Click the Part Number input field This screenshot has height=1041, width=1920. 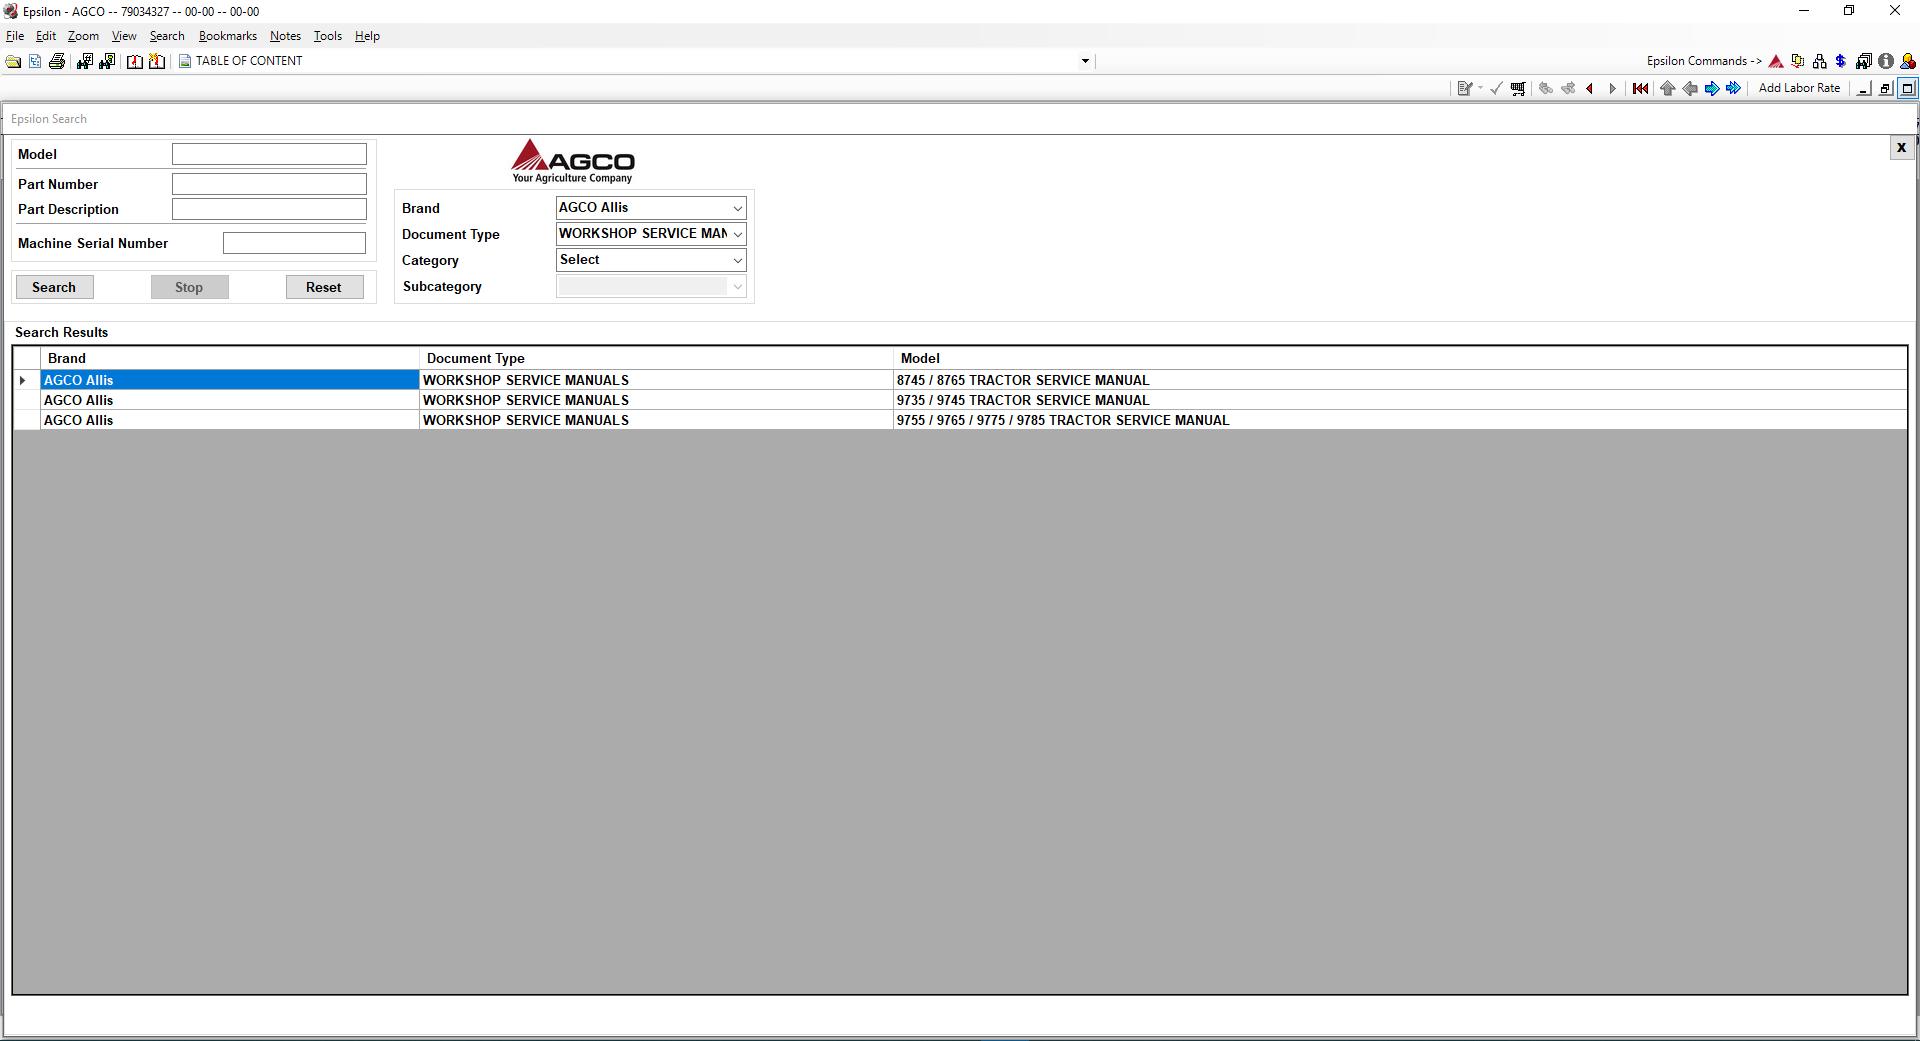(x=269, y=184)
